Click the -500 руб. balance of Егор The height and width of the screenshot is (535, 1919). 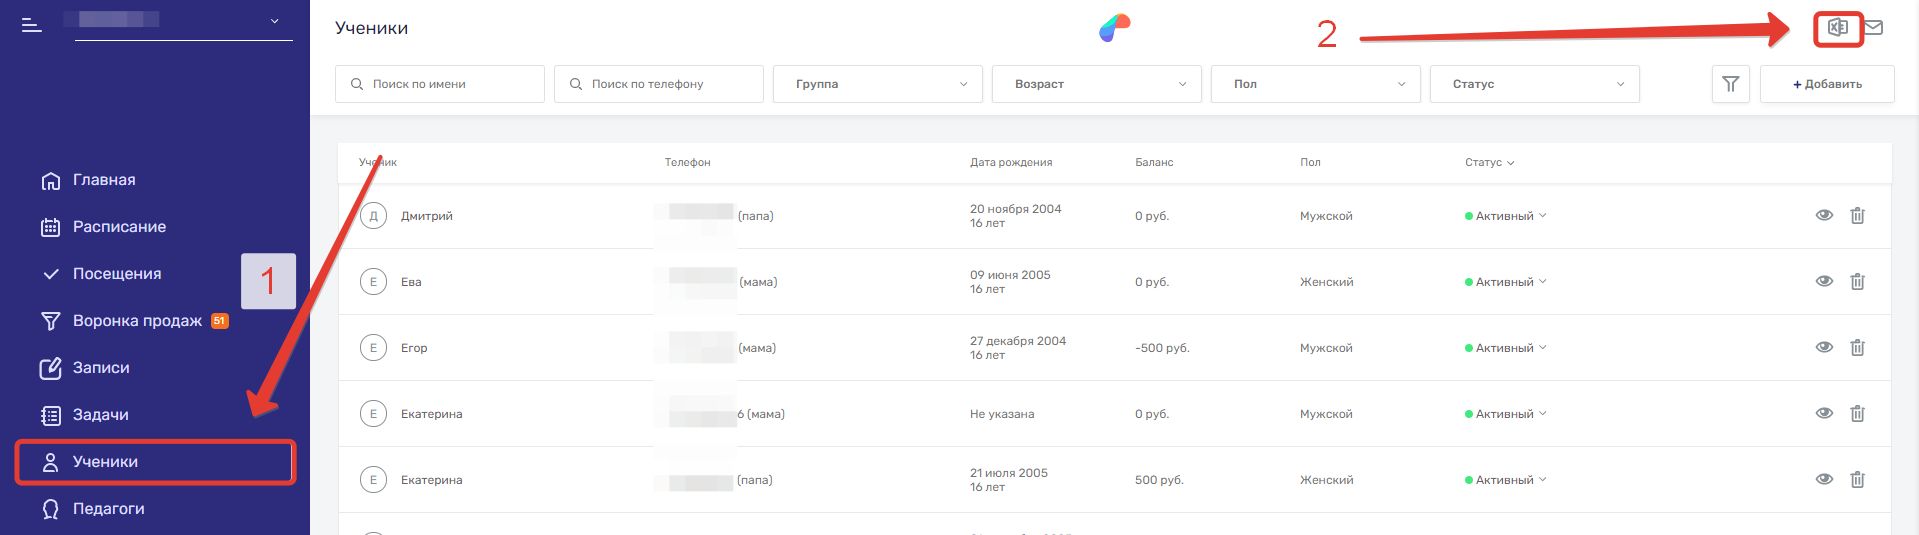(1162, 348)
